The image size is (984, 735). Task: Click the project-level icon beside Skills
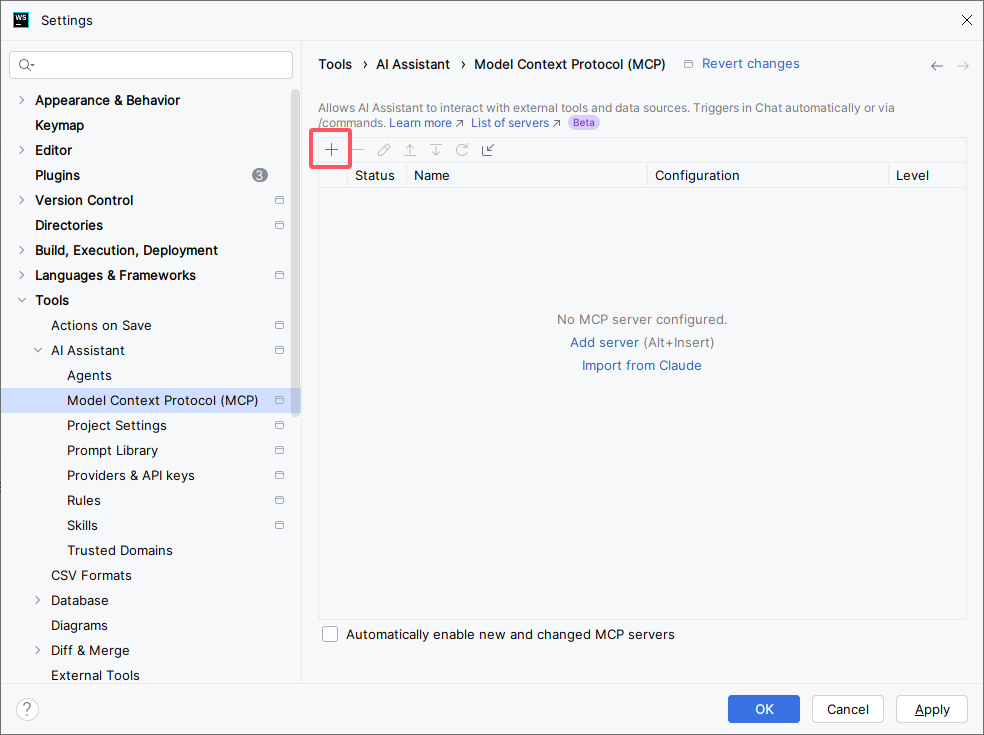point(279,525)
